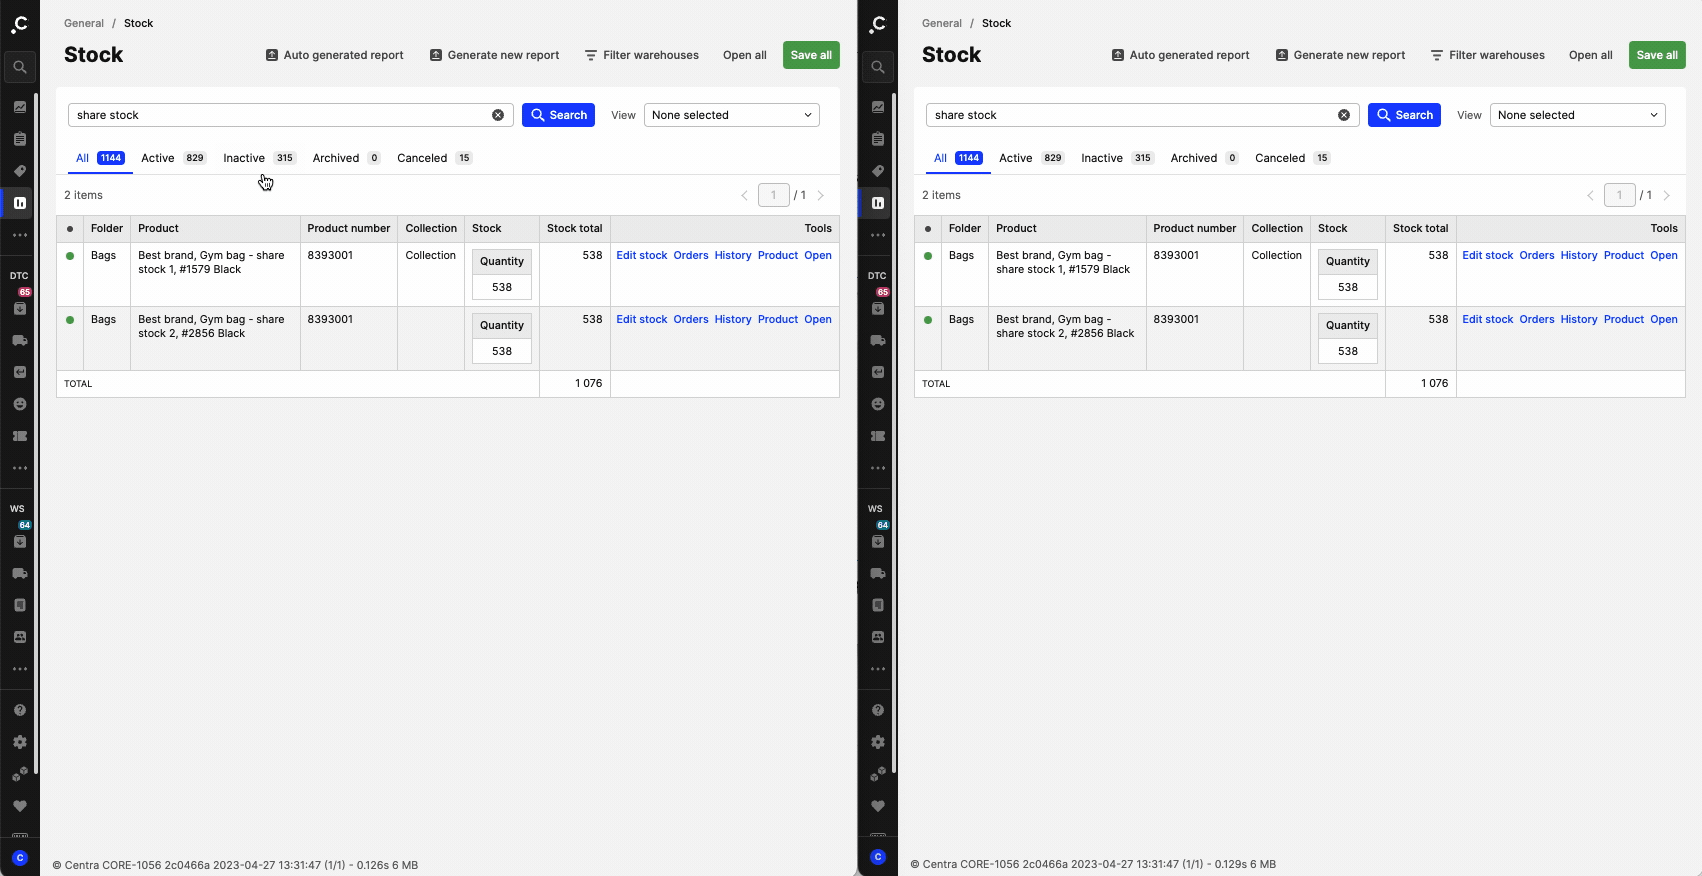Open the settings gear icon in right window's sidebar
The width and height of the screenshot is (1702, 876).
click(x=877, y=742)
